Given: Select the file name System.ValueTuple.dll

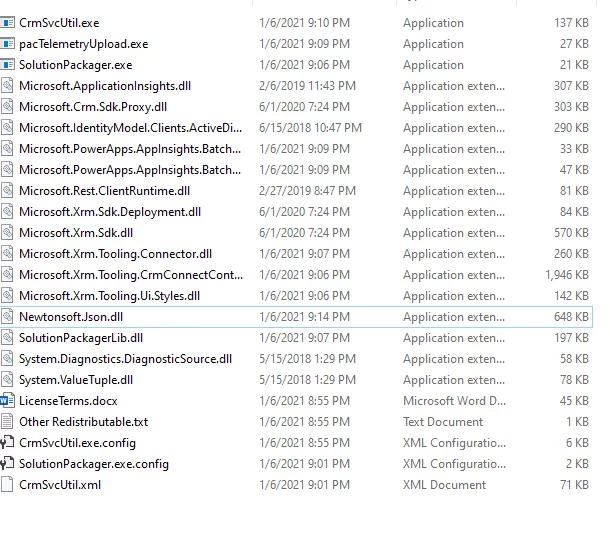Looking at the screenshot, I should 76,380.
